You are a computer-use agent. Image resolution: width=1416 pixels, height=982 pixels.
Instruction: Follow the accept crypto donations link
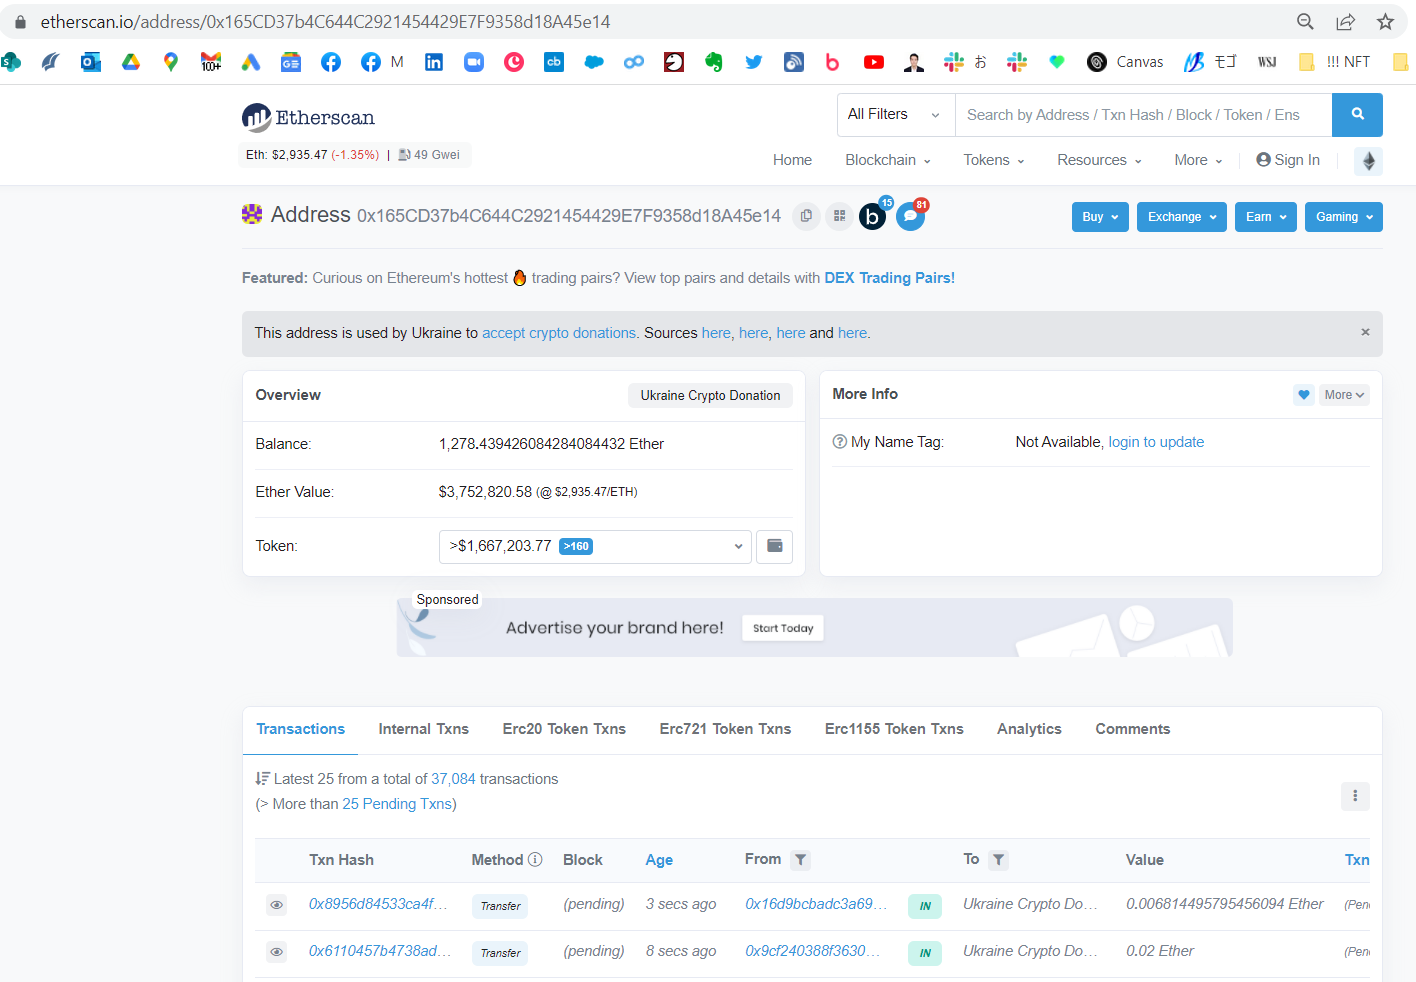560,333
